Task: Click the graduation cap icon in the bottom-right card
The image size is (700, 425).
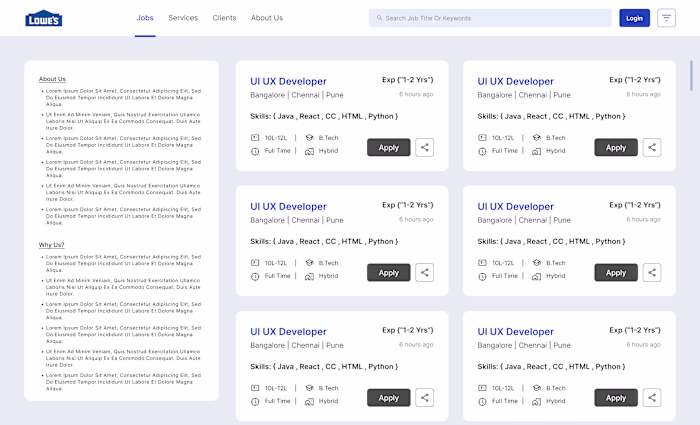Action: [x=537, y=388]
